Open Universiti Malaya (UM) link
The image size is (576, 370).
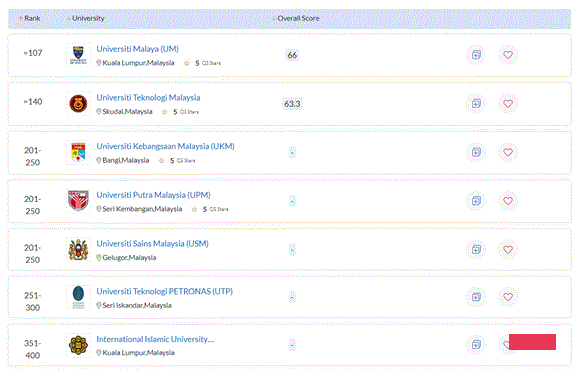[137, 49]
